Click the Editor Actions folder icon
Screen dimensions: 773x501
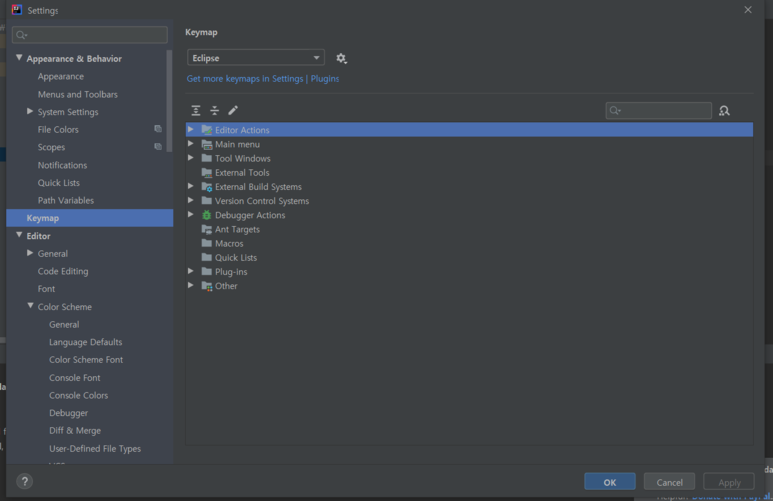point(207,130)
